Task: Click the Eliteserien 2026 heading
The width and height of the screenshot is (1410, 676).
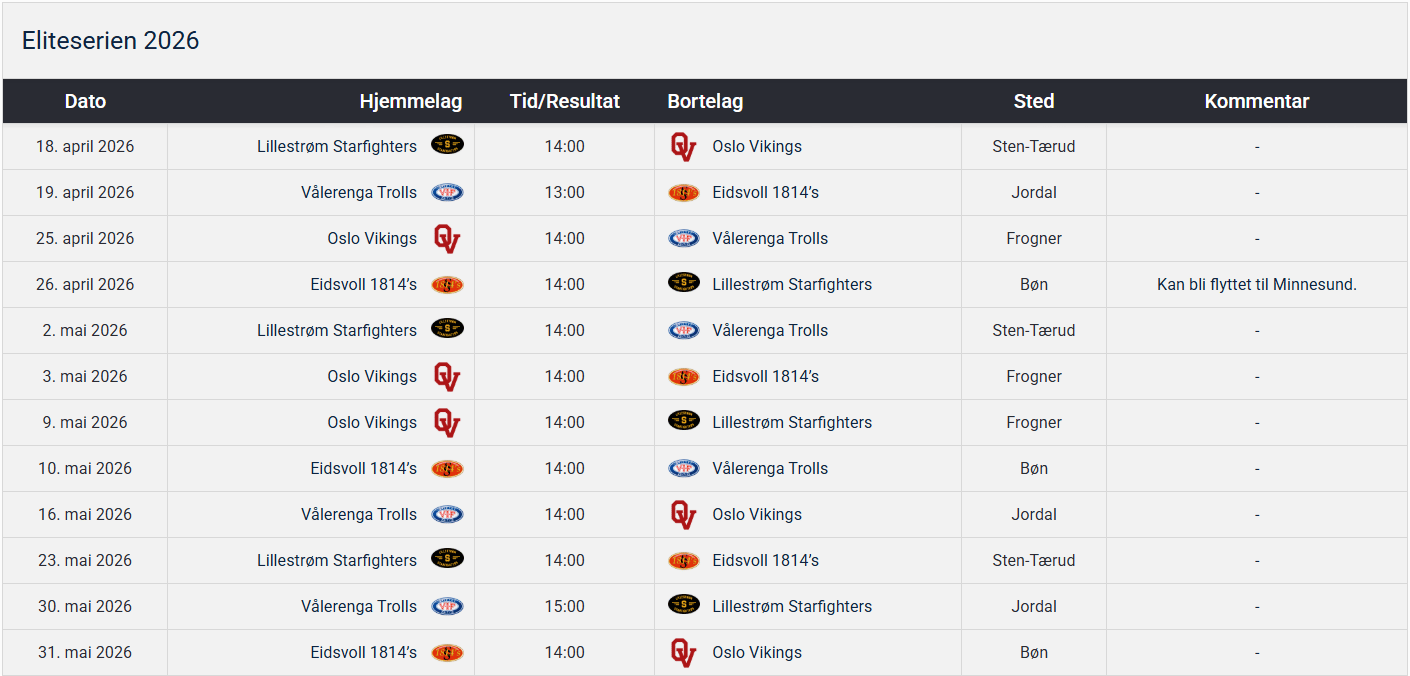Action: [111, 41]
